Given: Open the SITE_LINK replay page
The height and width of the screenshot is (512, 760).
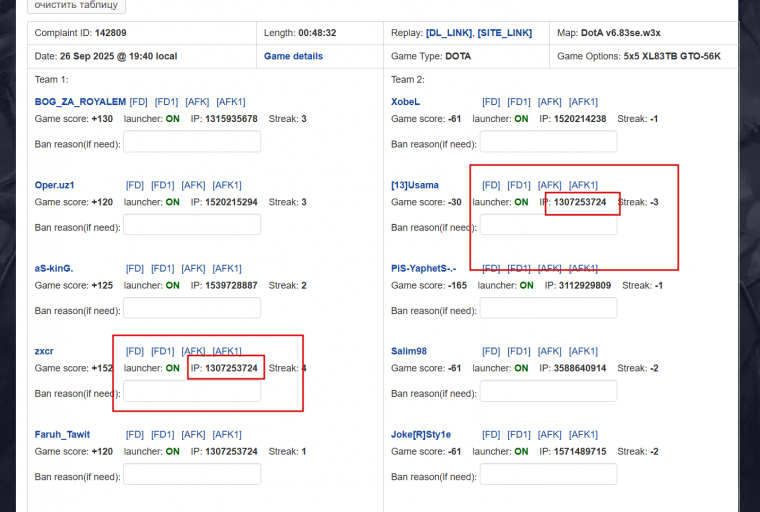Looking at the screenshot, I should pos(505,33).
